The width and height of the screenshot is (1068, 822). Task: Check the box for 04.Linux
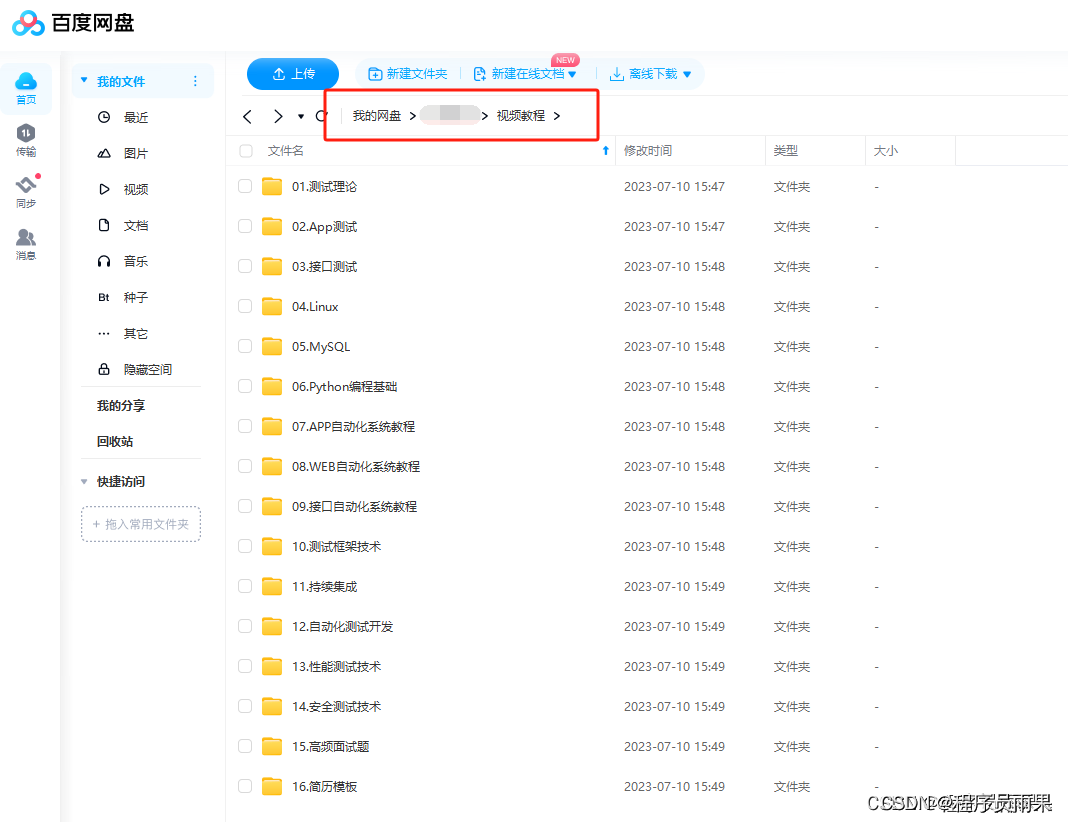click(x=245, y=306)
